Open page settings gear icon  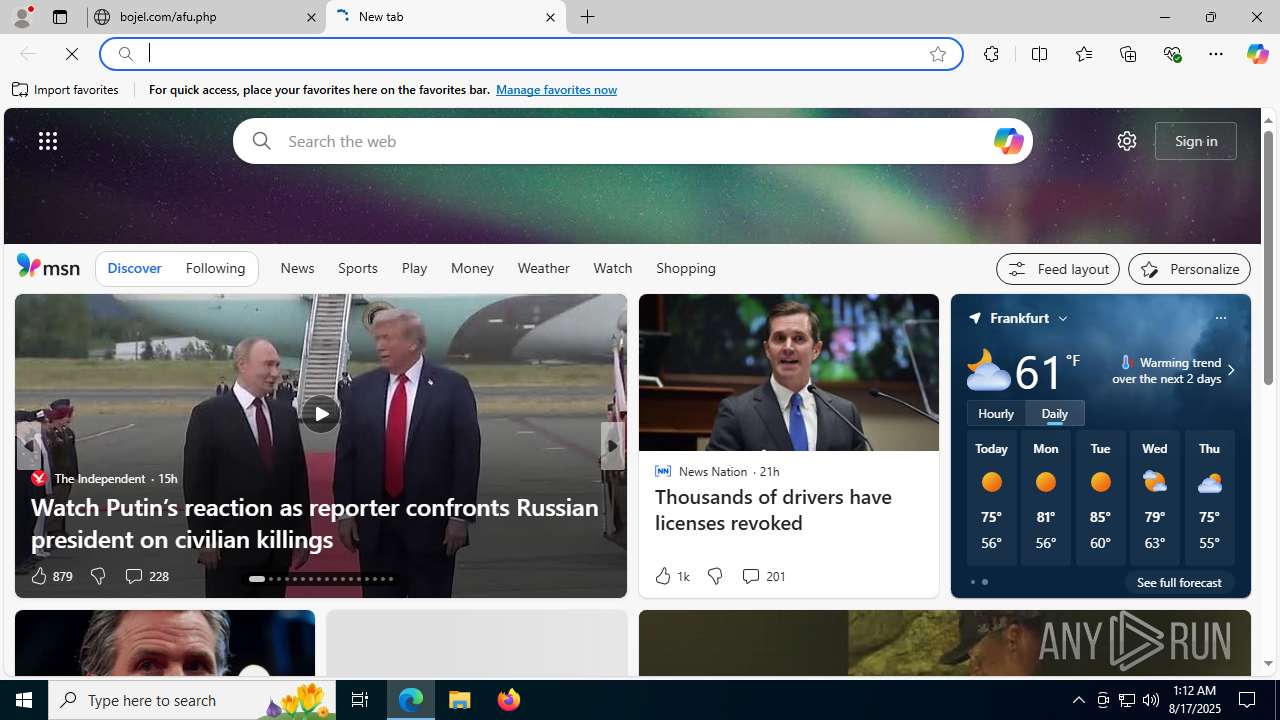pyautogui.click(x=1127, y=141)
